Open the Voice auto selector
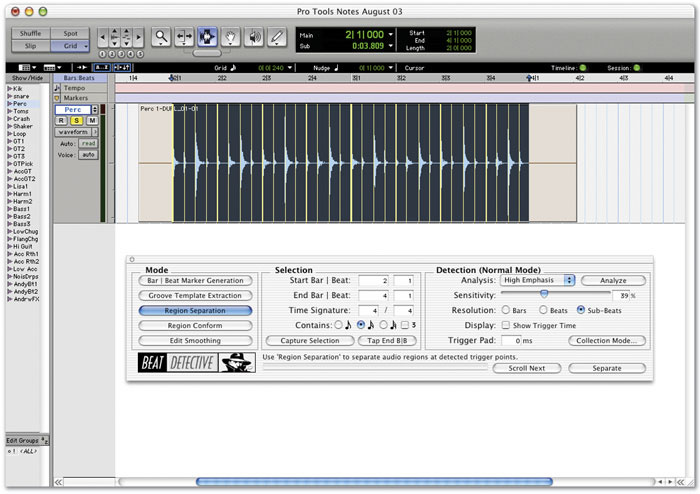The image size is (700, 494). (x=88, y=155)
